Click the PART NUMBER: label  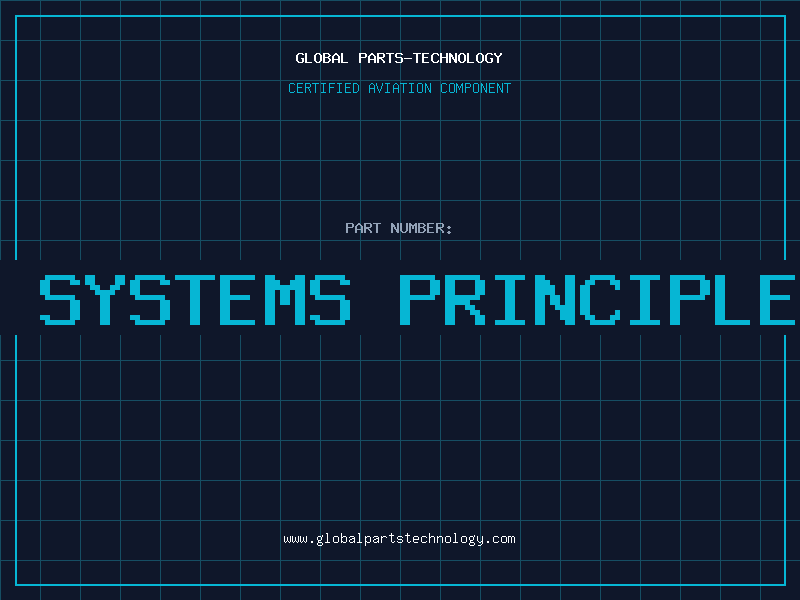pyautogui.click(x=399, y=228)
